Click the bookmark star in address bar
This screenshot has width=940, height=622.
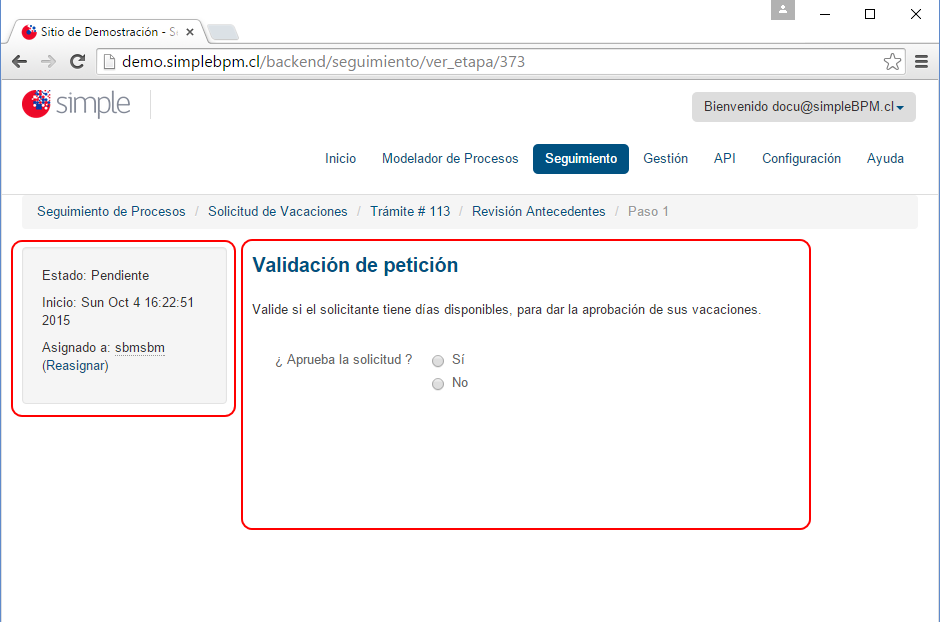coord(893,61)
